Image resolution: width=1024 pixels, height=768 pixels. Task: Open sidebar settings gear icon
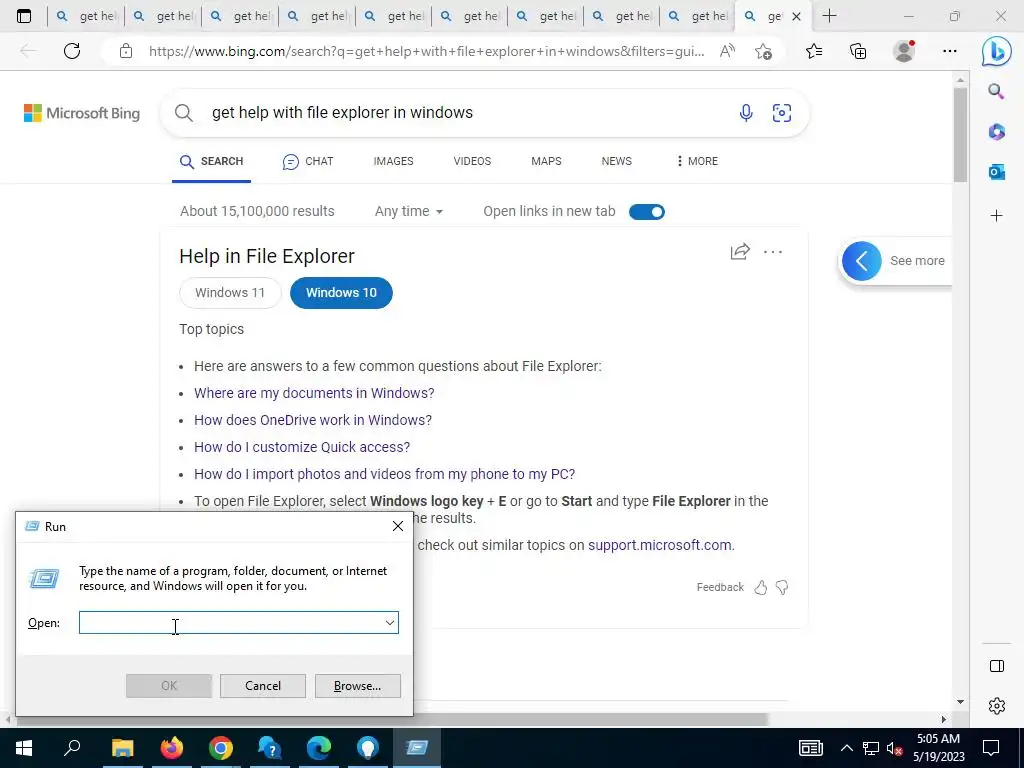click(x=997, y=706)
